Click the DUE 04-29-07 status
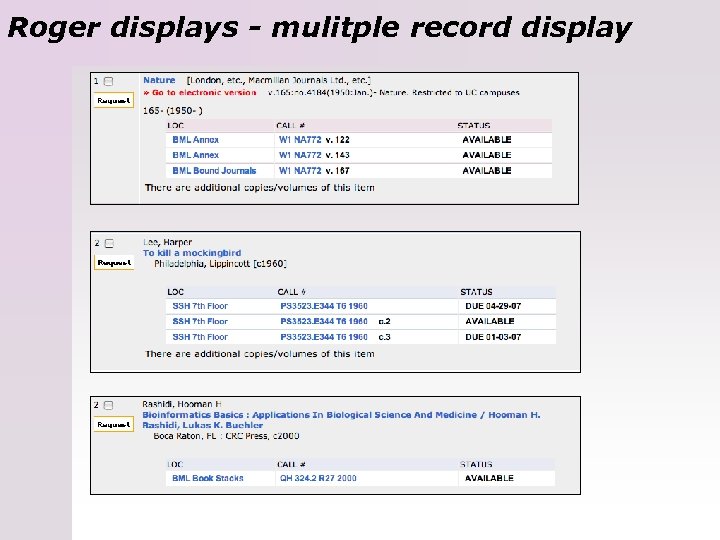The image size is (720, 540). click(493, 306)
